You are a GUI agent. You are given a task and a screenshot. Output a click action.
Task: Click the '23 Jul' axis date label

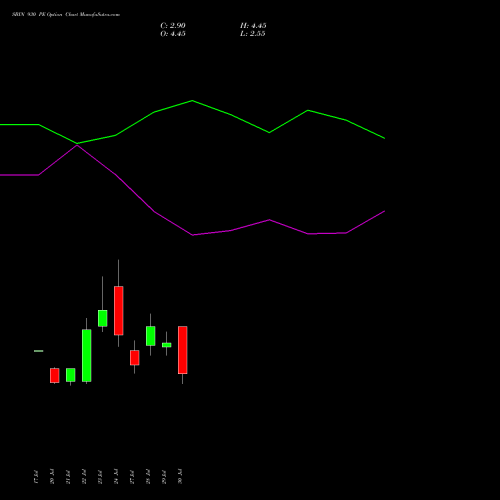100,477
